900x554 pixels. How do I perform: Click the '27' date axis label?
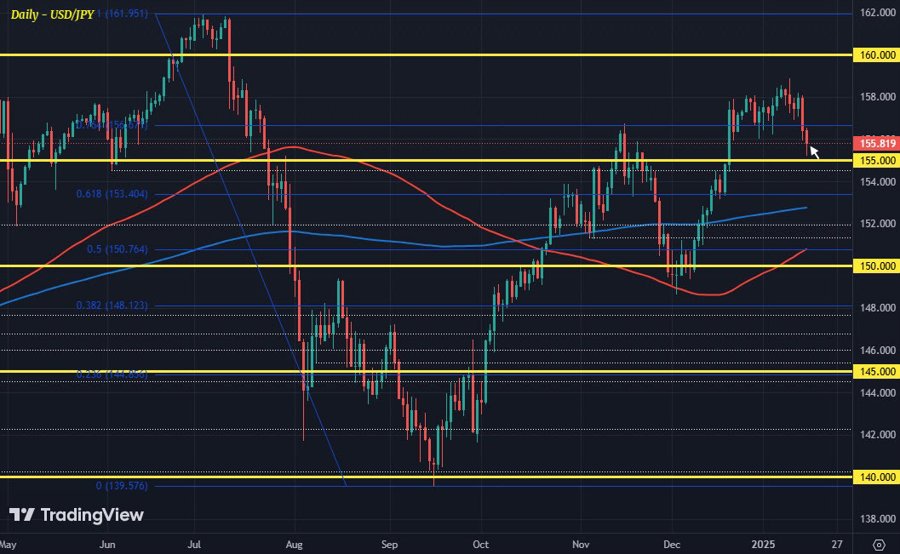coord(837,544)
